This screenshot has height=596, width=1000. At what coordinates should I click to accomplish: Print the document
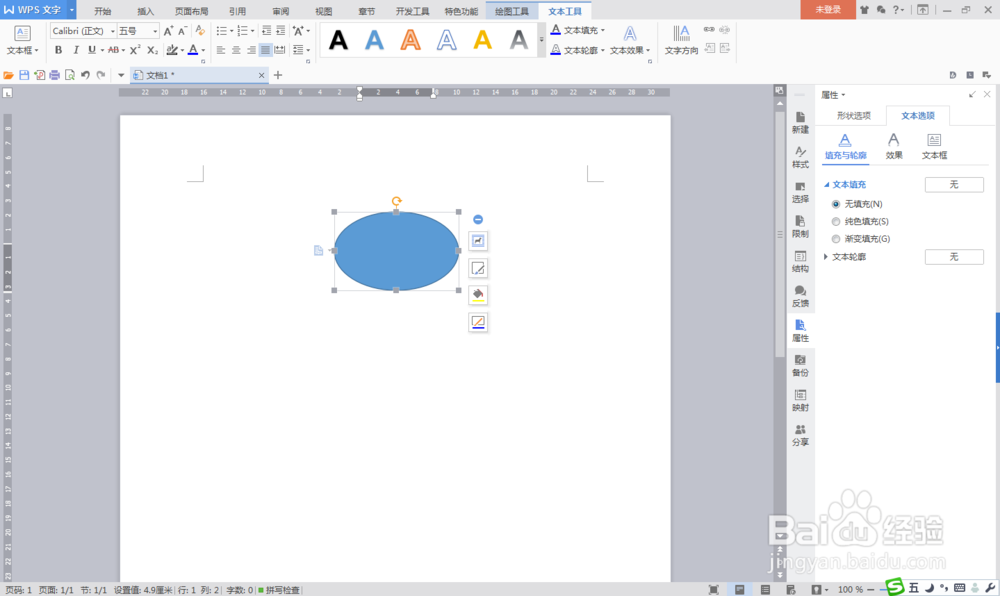pyautogui.click(x=55, y=75)
